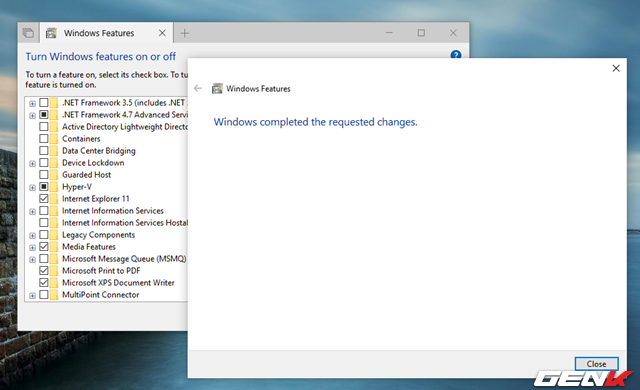This screenshot has height=390, width=640.
Task: Enable the Device Lockdown checkbox
Action: coord(44,162)
